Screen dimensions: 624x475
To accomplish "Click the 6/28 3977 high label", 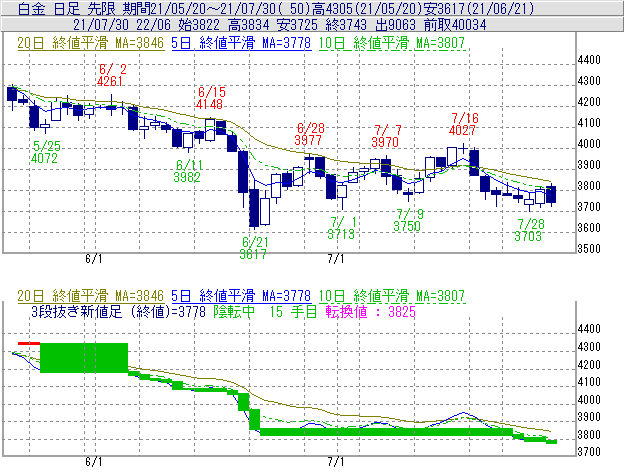I will pos(310,134).
